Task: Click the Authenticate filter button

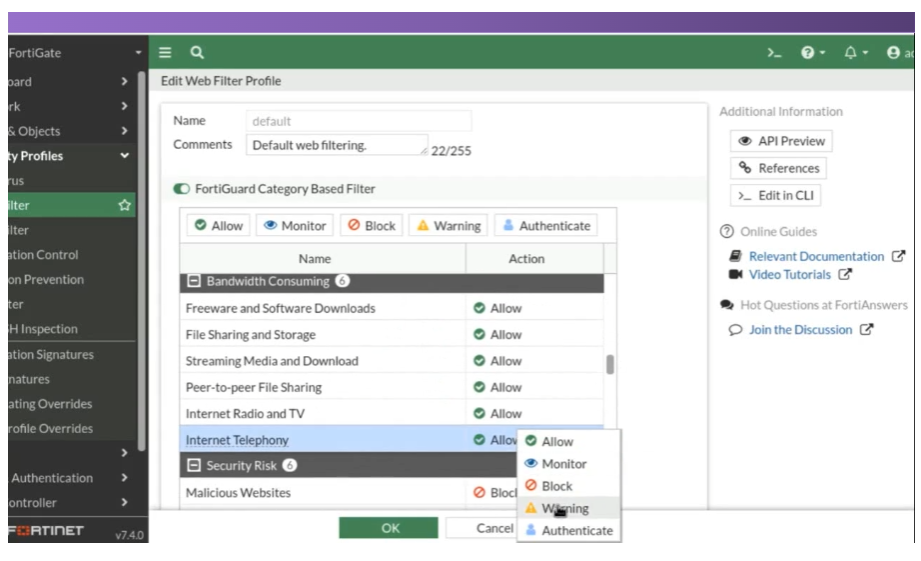Action: pos(546,226)
